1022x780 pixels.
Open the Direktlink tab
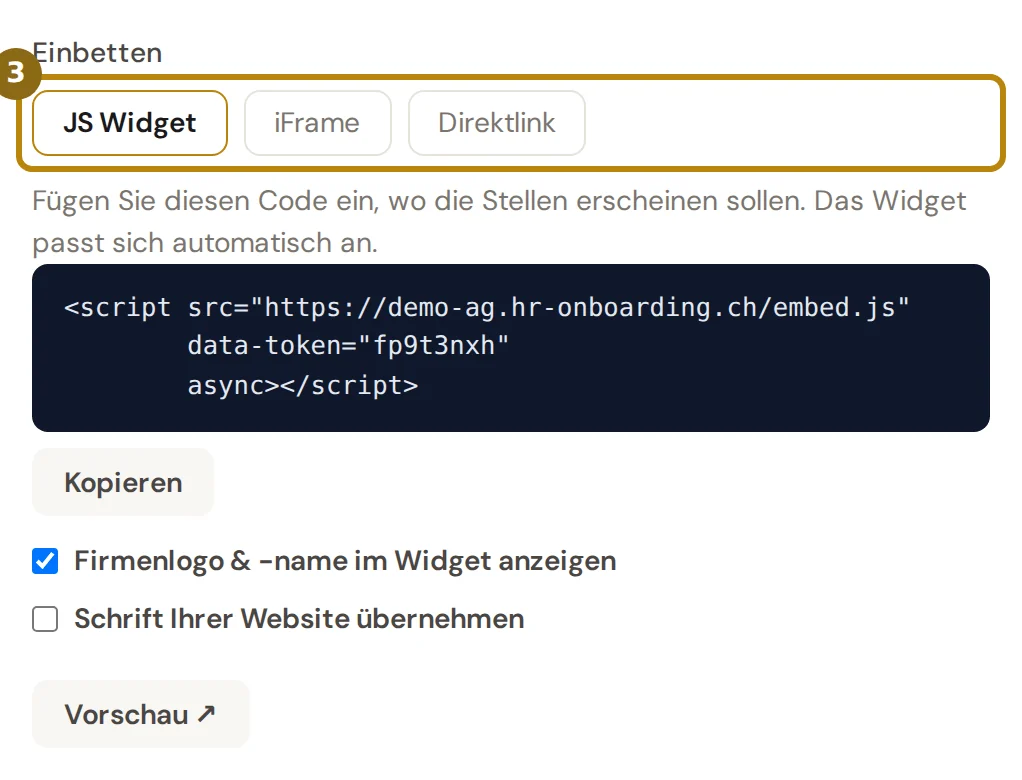[x=497, y=123]
